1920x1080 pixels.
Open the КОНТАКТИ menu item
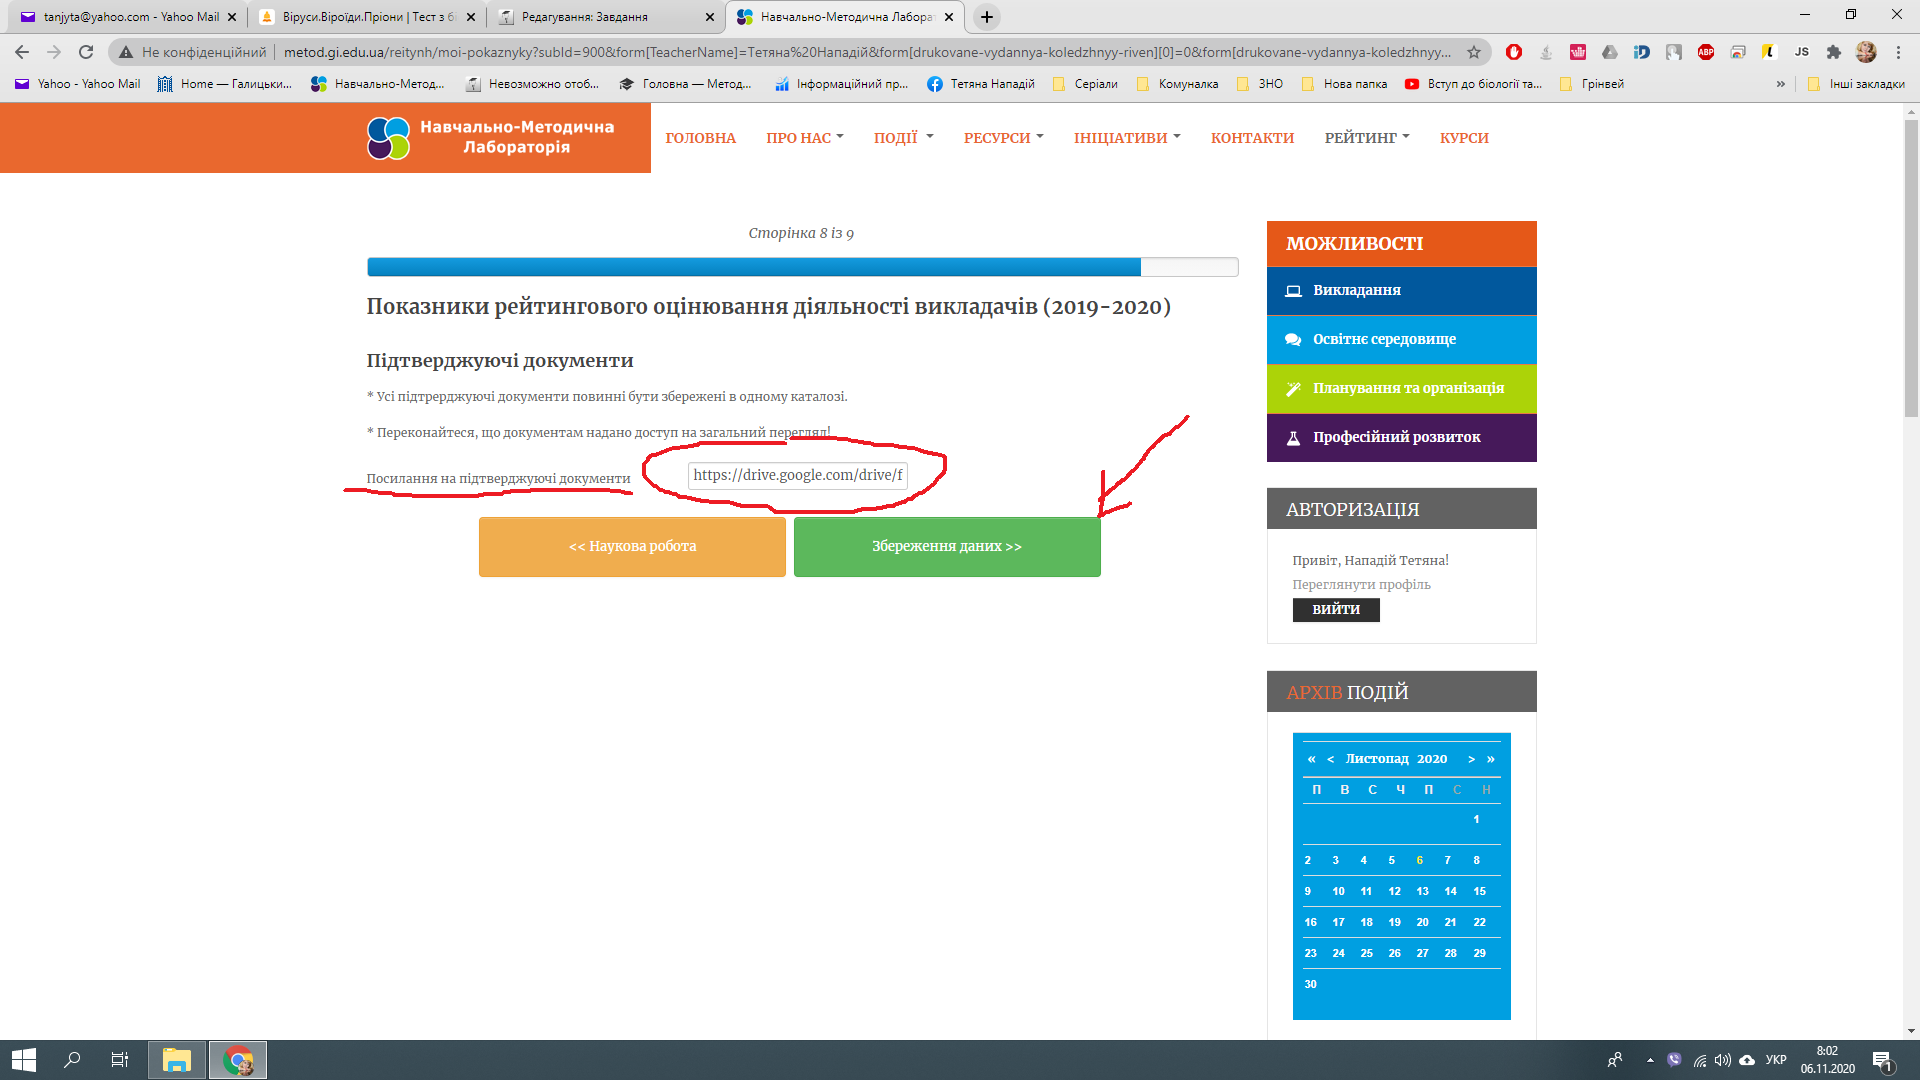[1252, 138]
